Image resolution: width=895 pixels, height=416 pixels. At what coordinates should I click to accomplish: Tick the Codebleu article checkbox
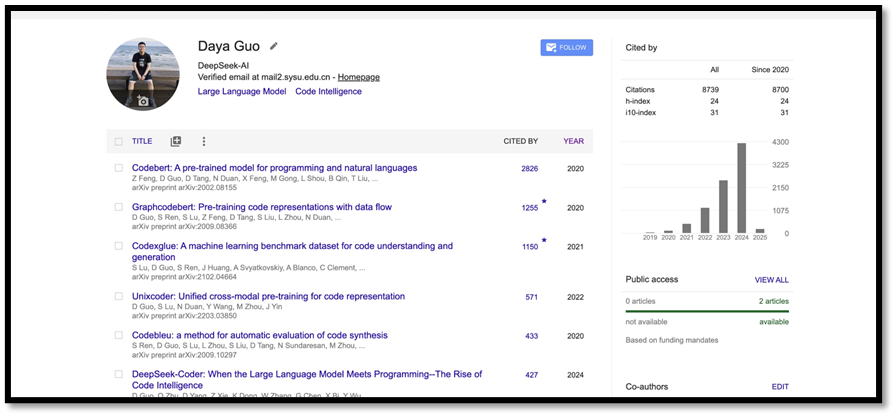pos(118,336)
